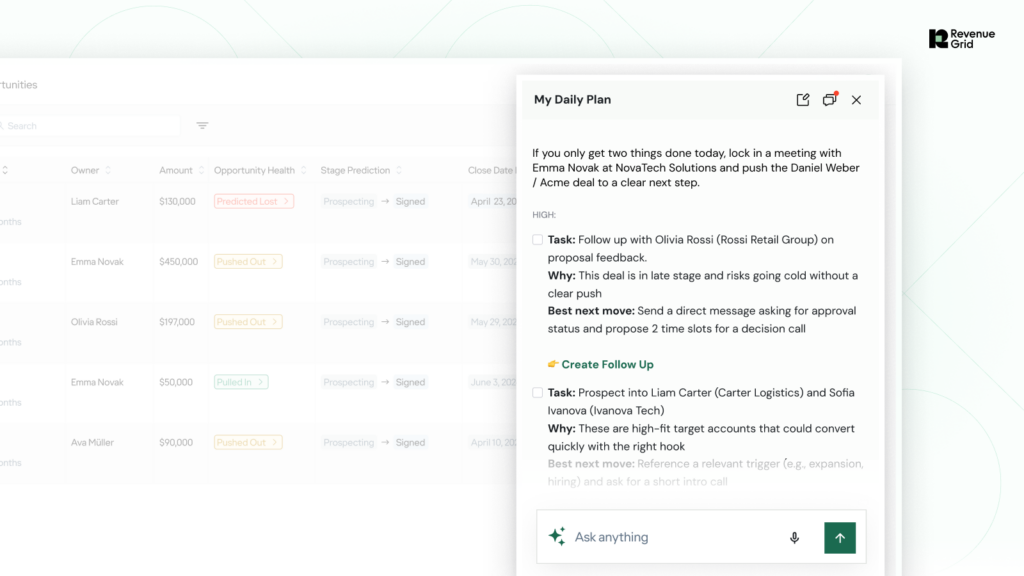Open the Predicted Lost health badge
The width and height of the screenshot is (1024, 576).
click(x=254, y=202)
